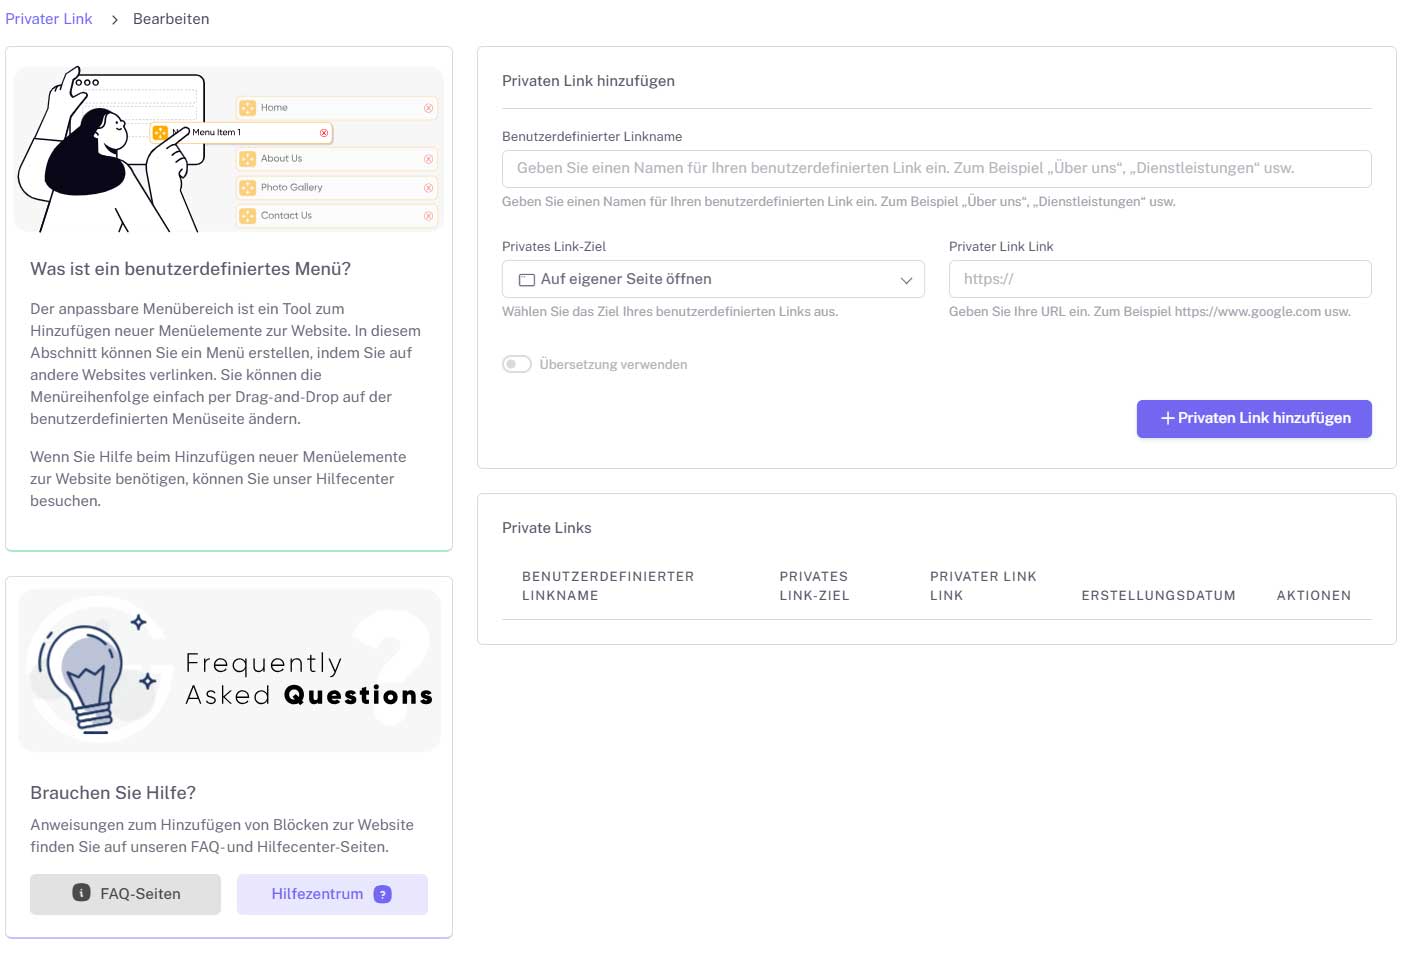Click the https:// URL input field

click(x=1160, y=279)
